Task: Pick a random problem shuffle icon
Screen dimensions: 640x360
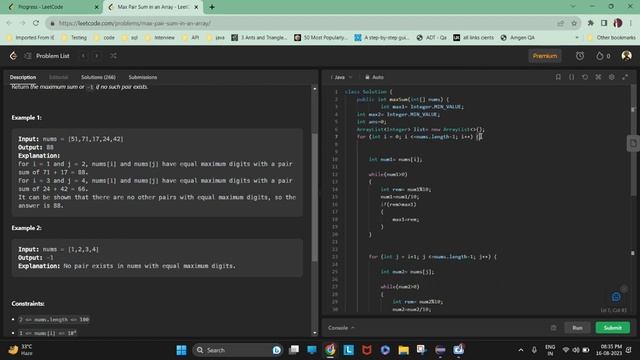Action: click(x=113, y=56)
